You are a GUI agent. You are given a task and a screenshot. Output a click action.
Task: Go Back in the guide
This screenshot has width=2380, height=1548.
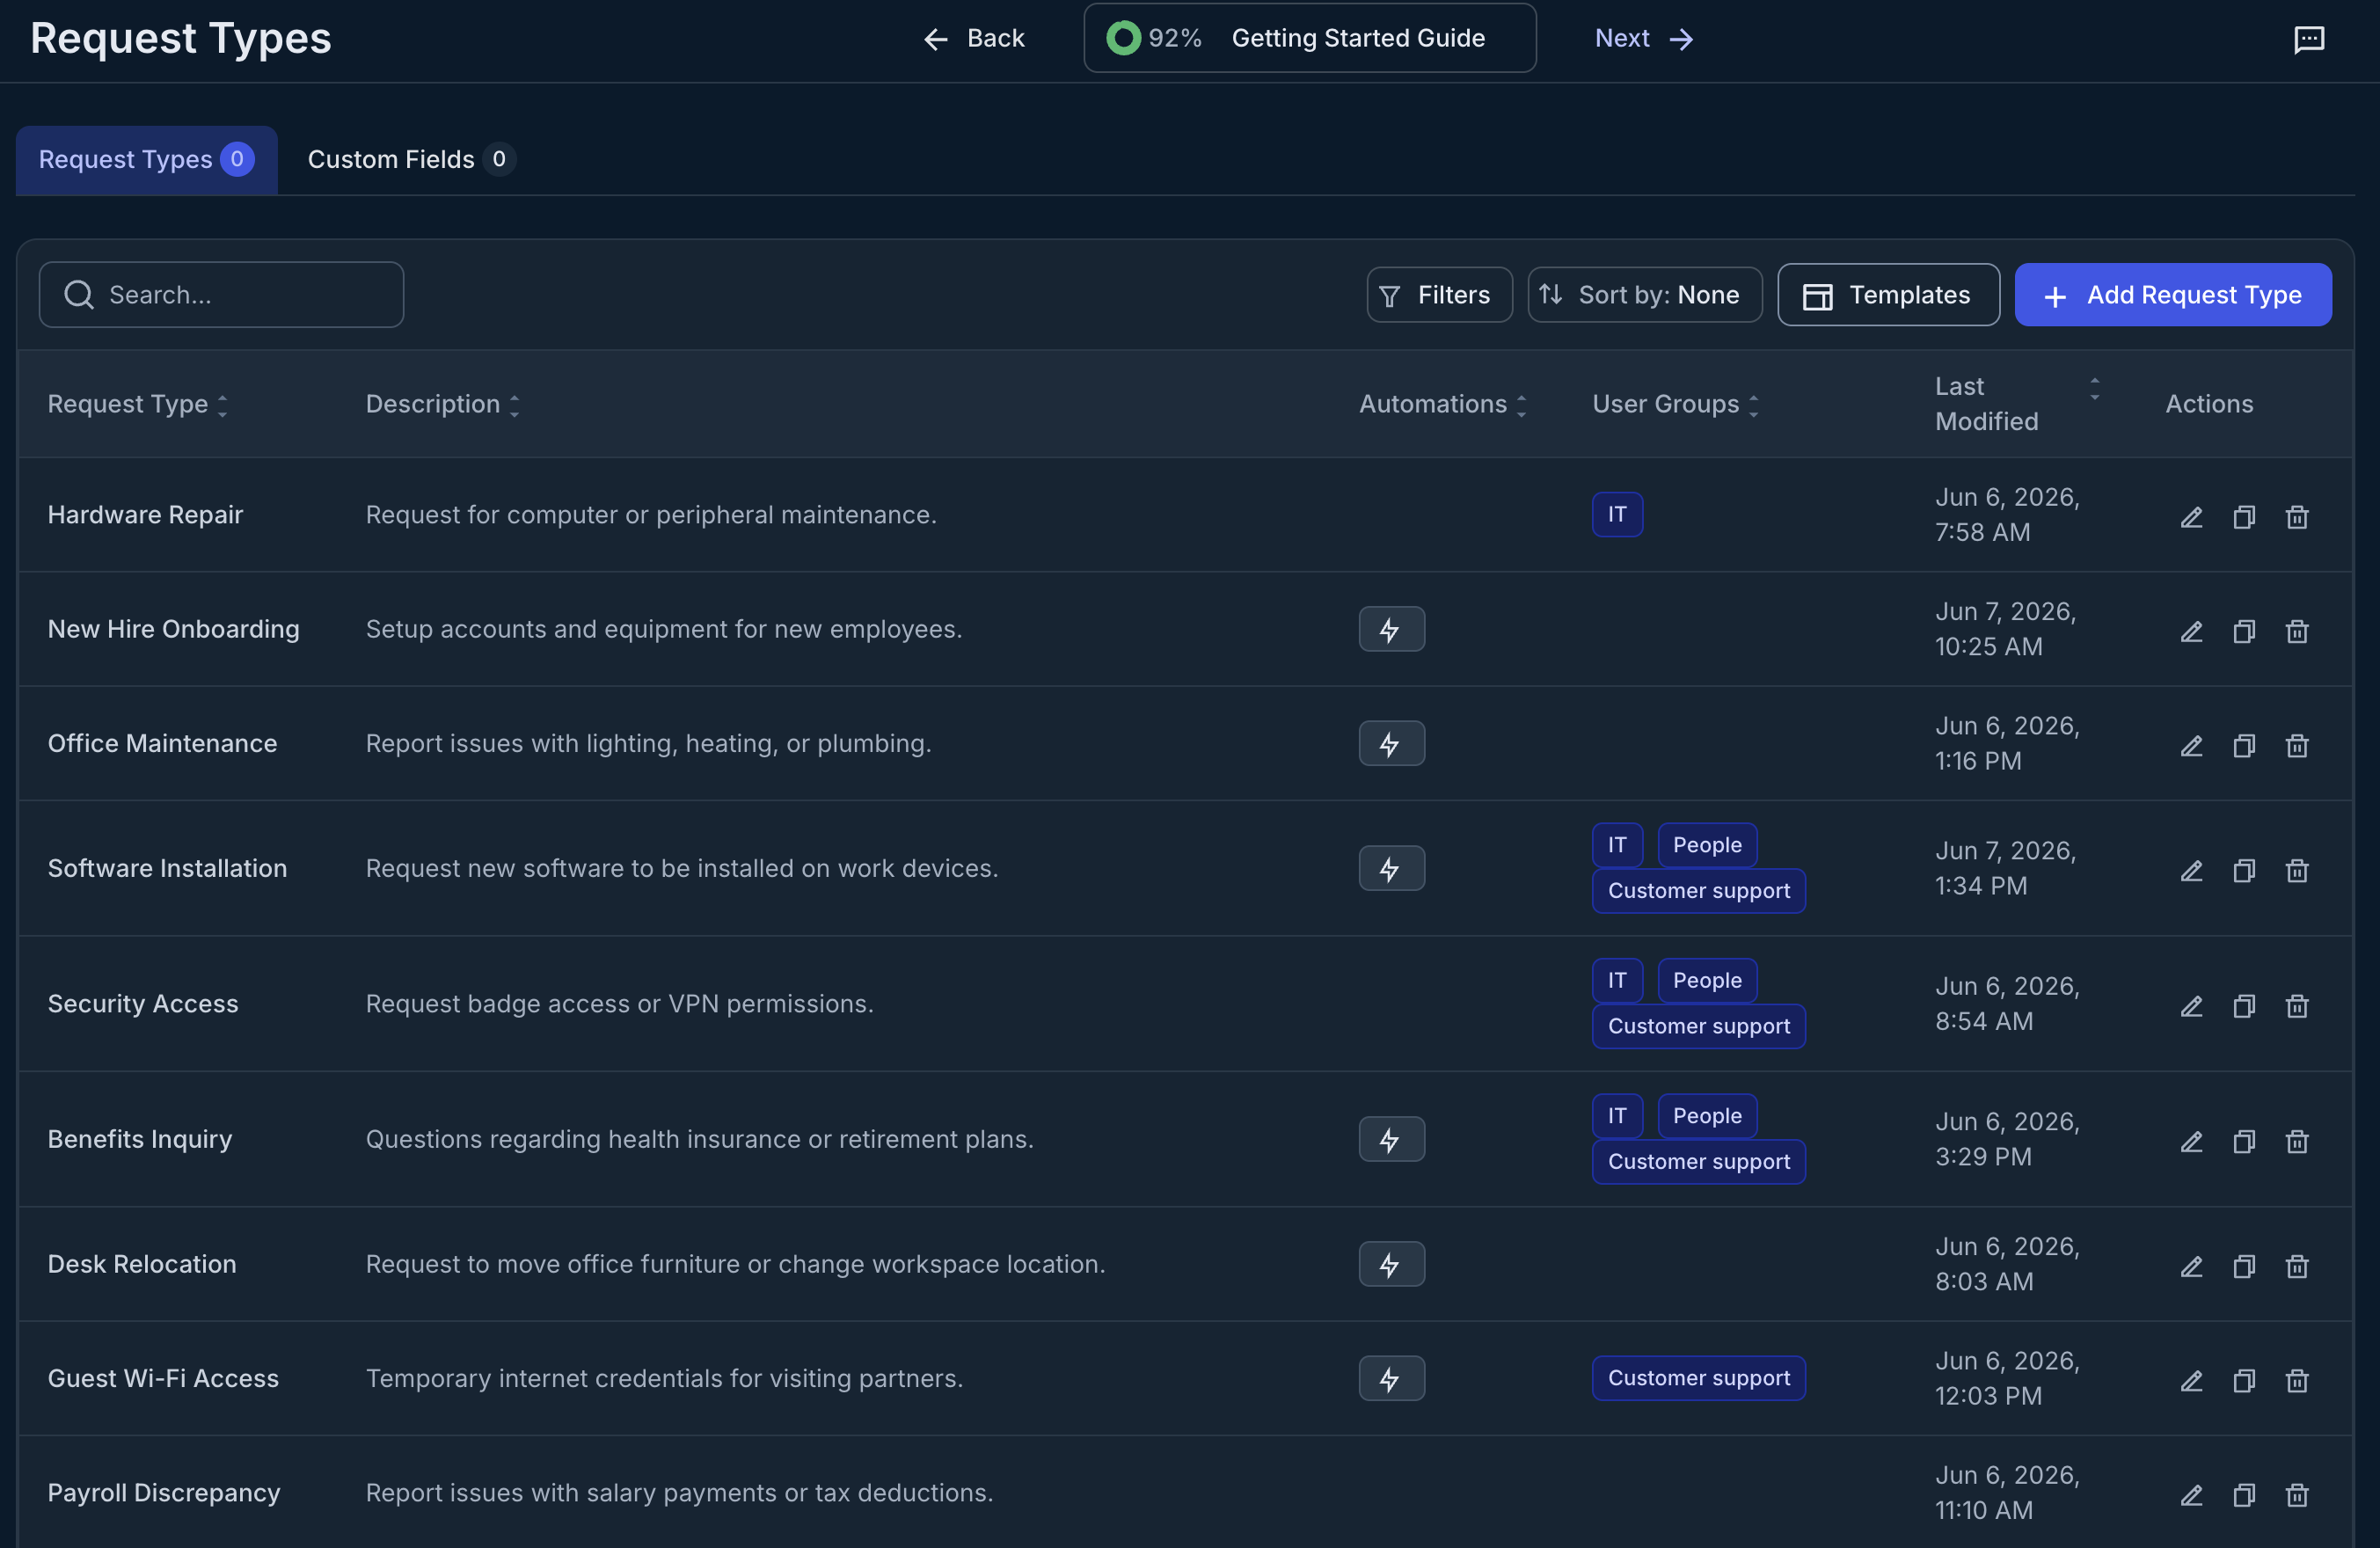point(973,38)
